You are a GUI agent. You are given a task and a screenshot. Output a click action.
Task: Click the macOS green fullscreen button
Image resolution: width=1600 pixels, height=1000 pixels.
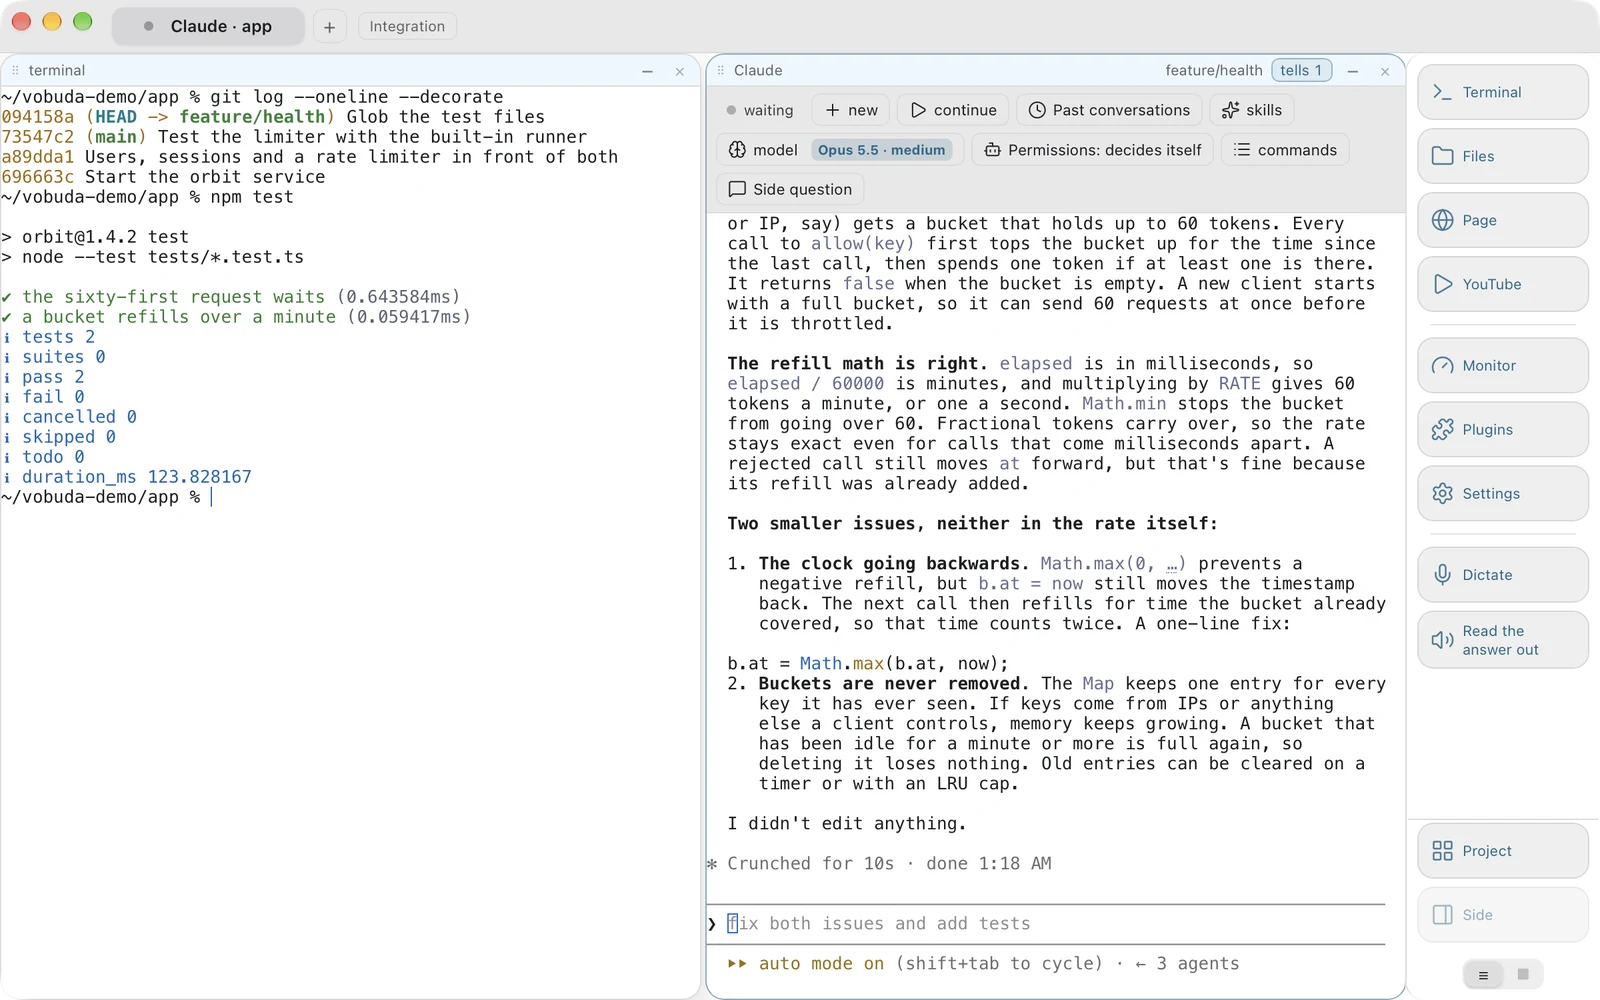click(83, 22)
